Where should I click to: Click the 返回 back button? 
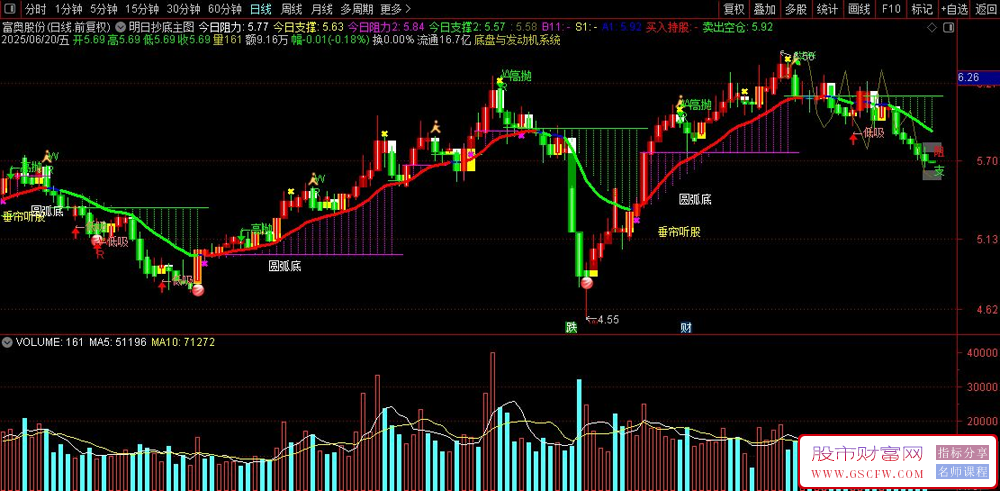985,9
